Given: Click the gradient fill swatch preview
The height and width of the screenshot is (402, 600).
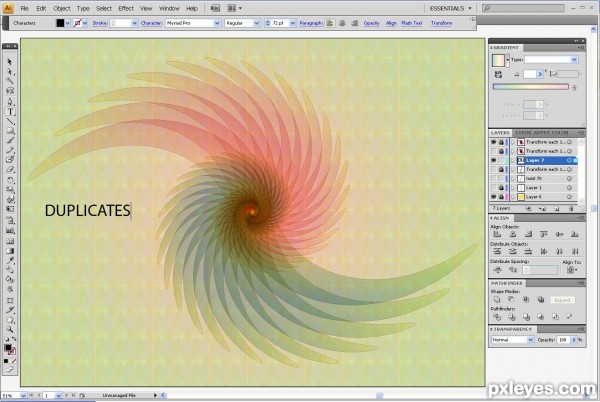Looking at the screenshot, I should pyautogui.click(x=498, y=60).
